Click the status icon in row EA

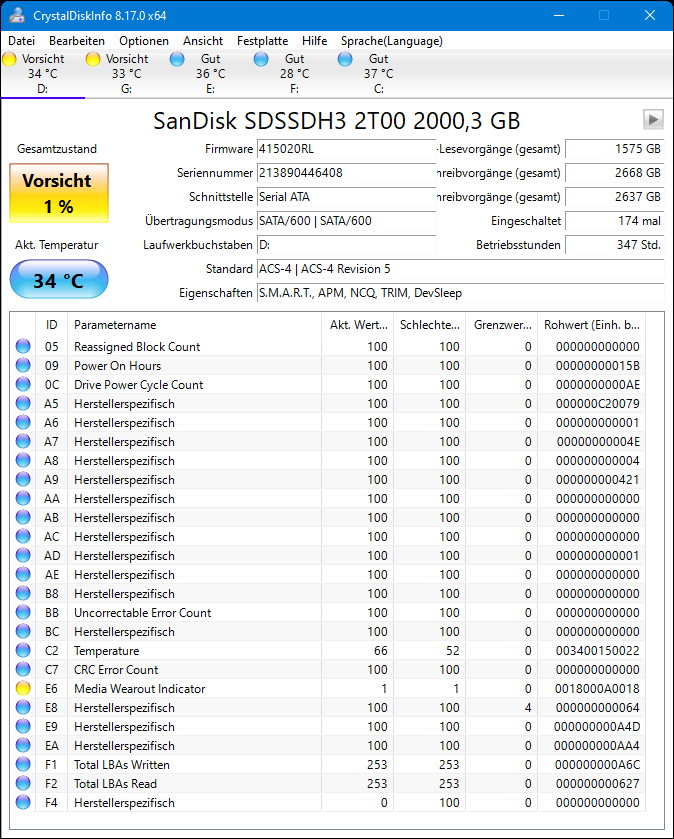point(23,745)
